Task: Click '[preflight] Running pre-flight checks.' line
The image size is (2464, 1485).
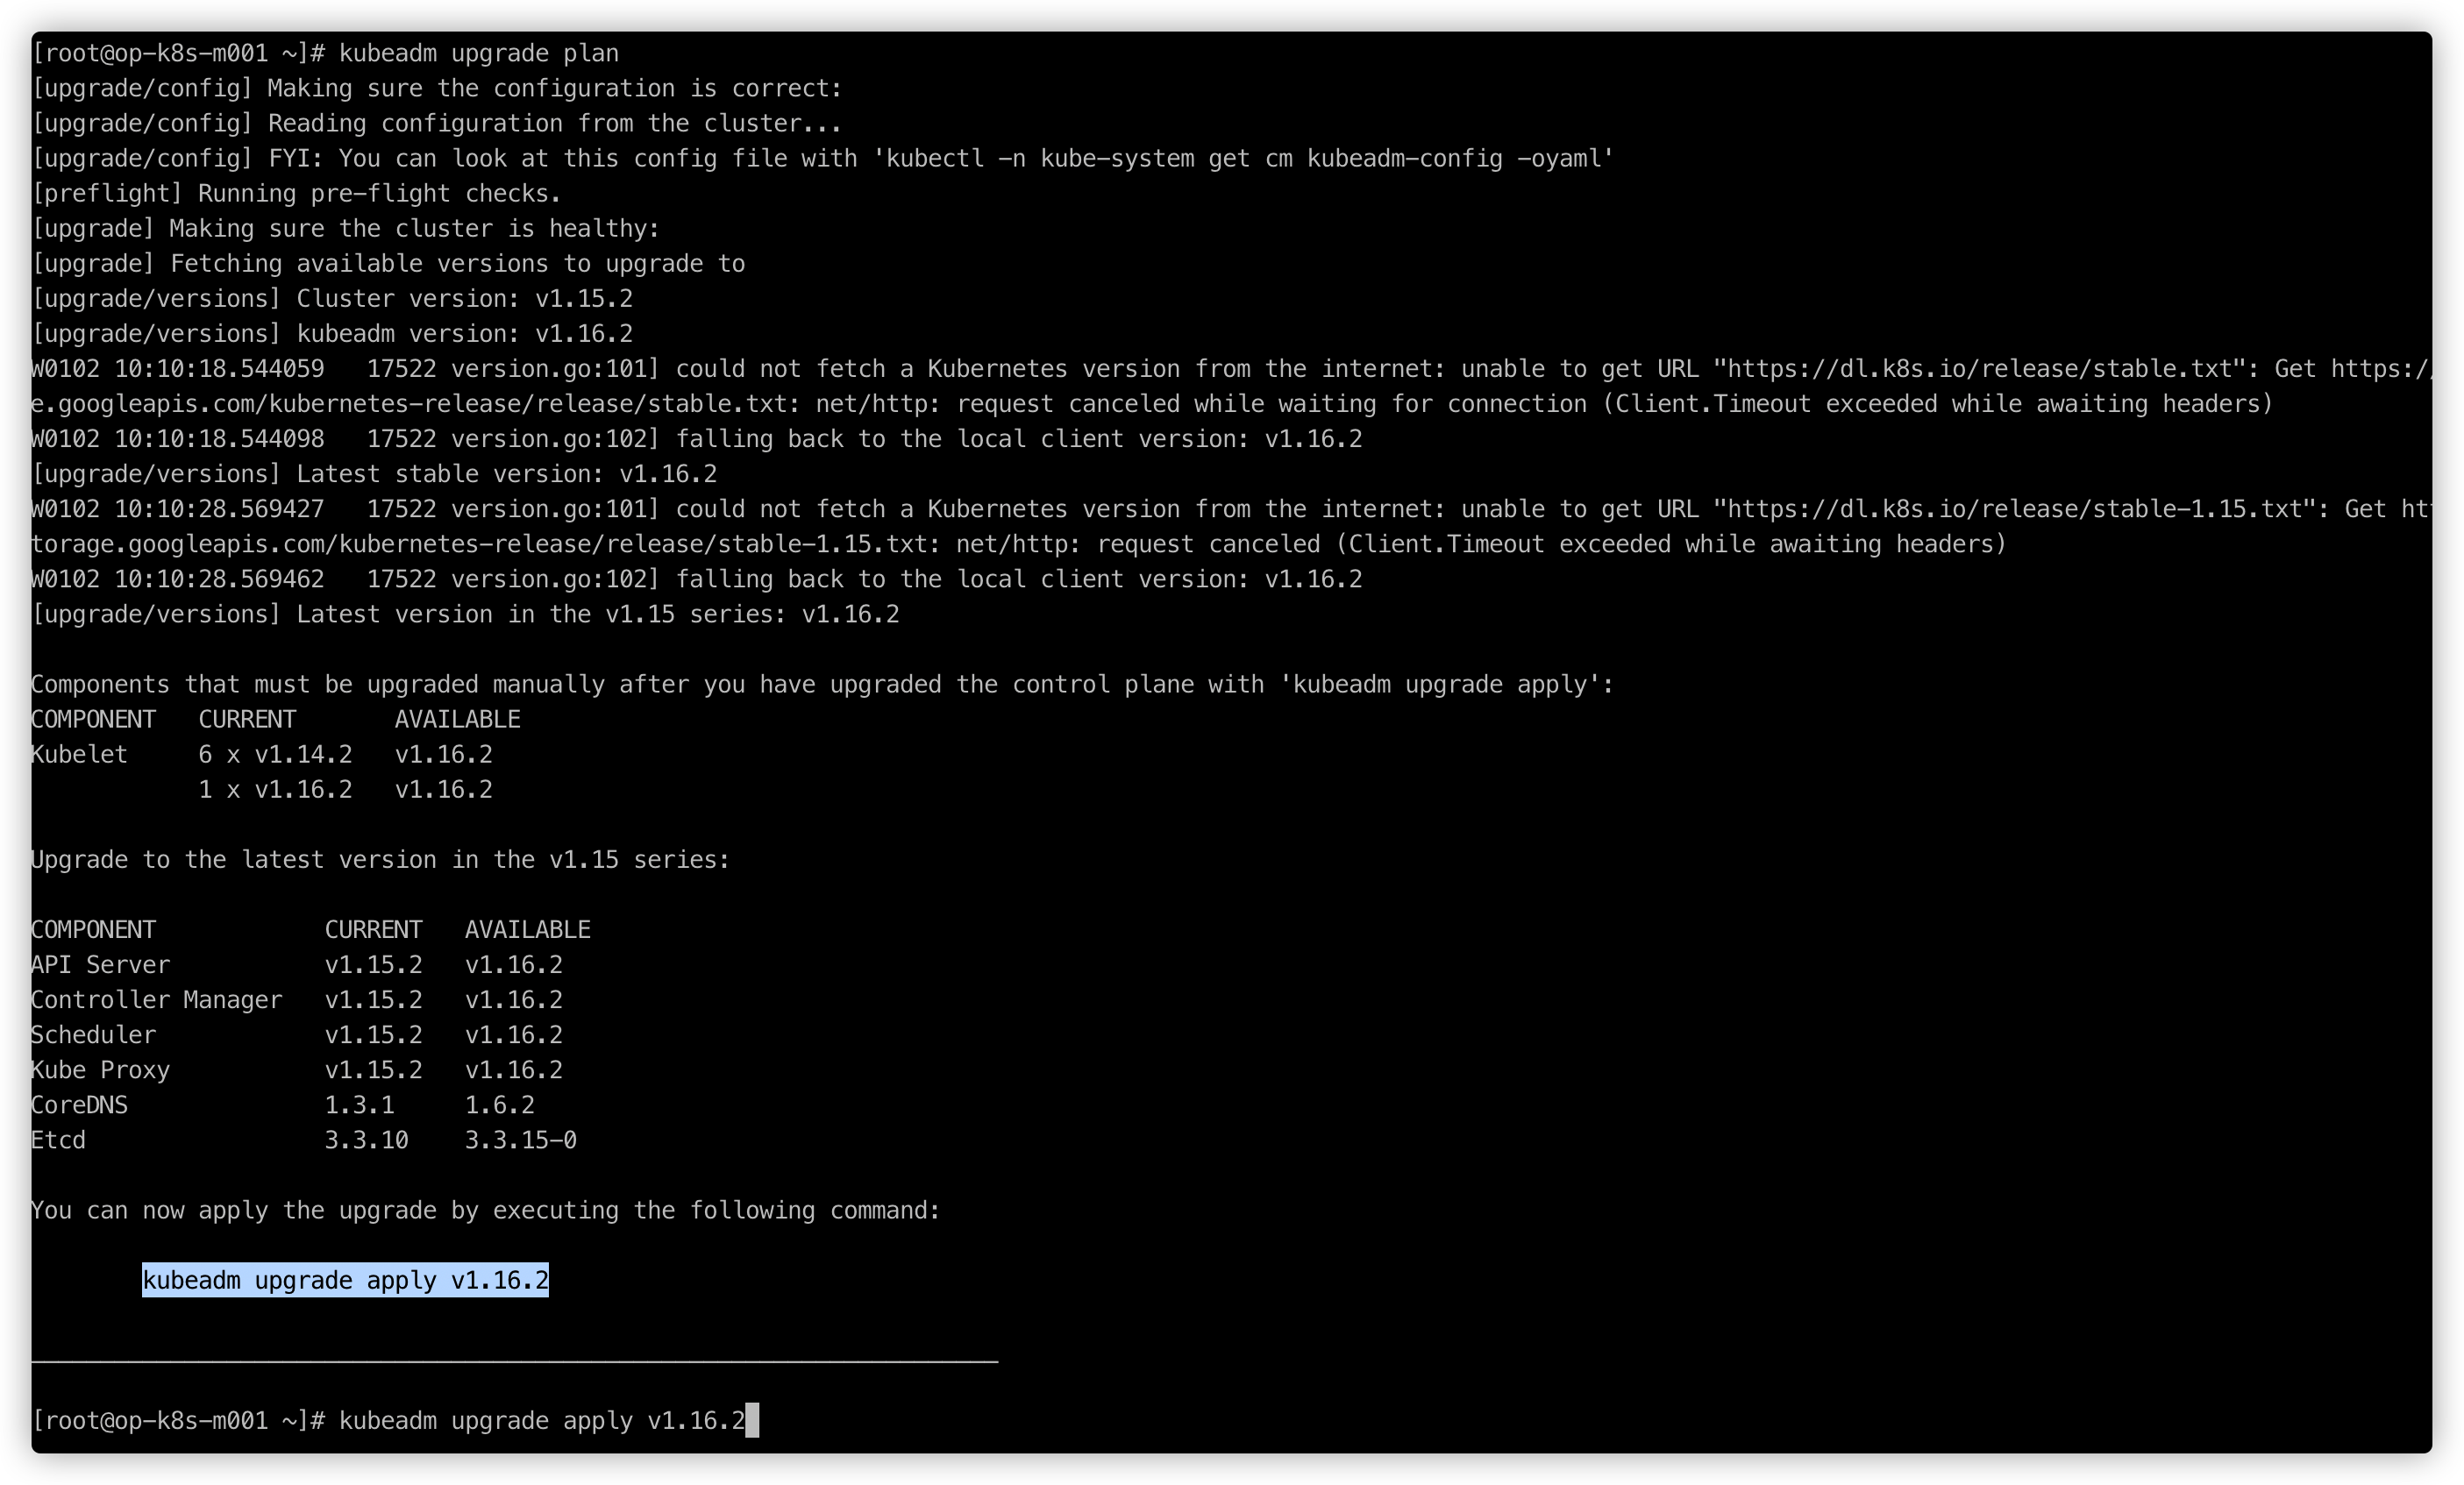Action: pos(297,193)
